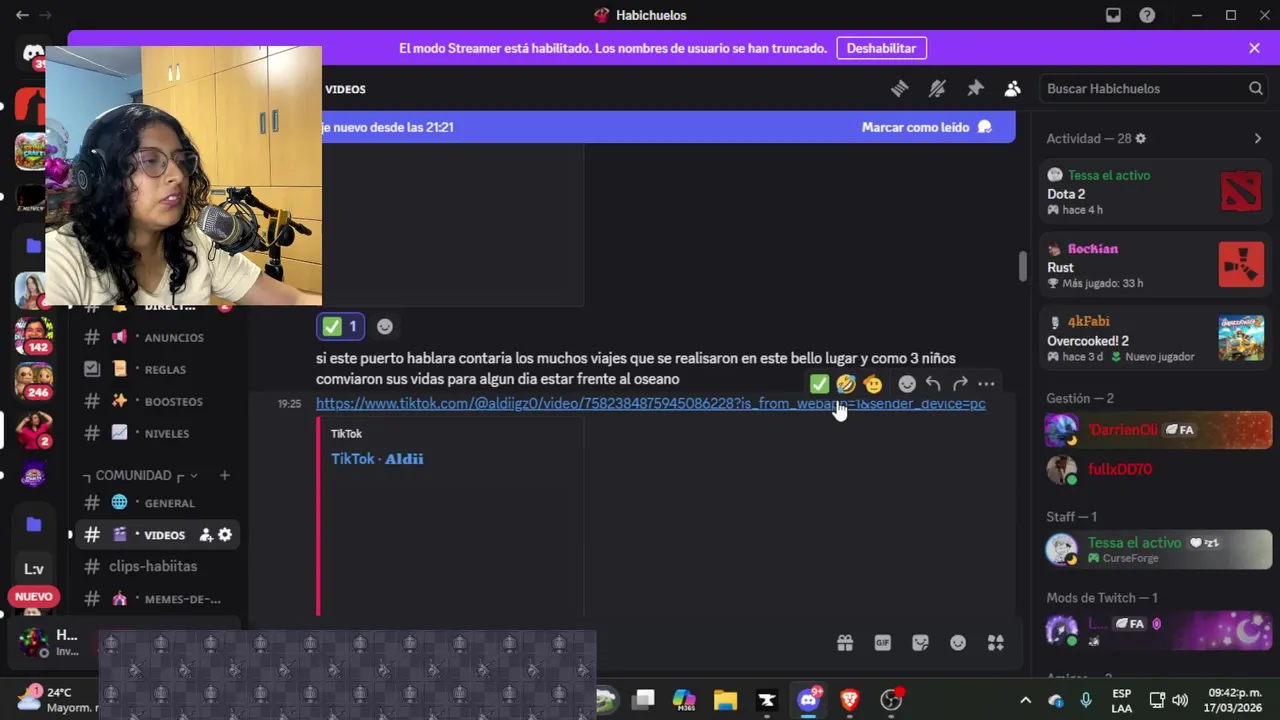Open Rockian Rust activity card

[1155, 266]
